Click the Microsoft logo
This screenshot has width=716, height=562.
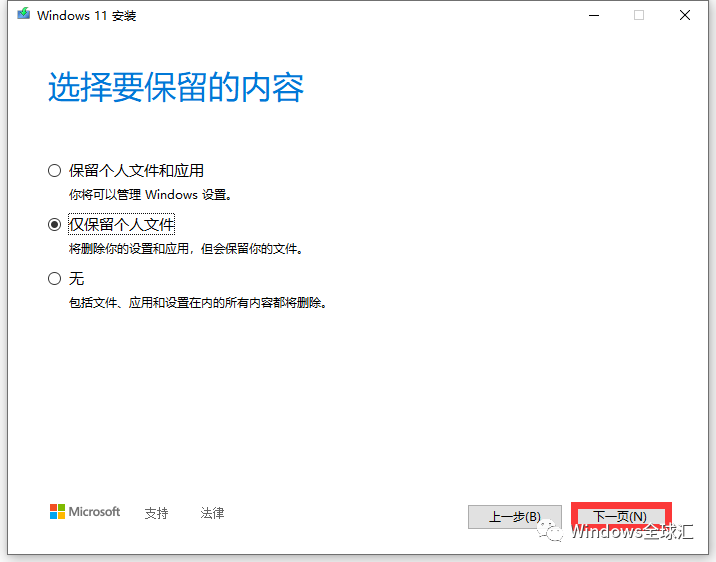pos(85,512)
